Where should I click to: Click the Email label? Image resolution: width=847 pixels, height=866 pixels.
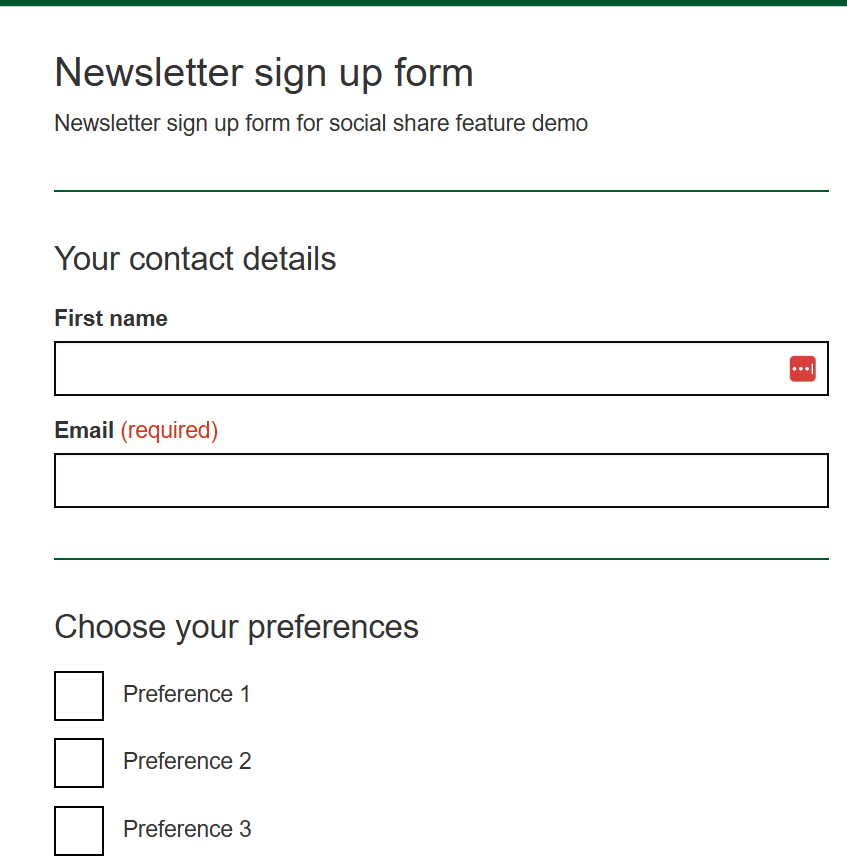click(x=83, y=430)
